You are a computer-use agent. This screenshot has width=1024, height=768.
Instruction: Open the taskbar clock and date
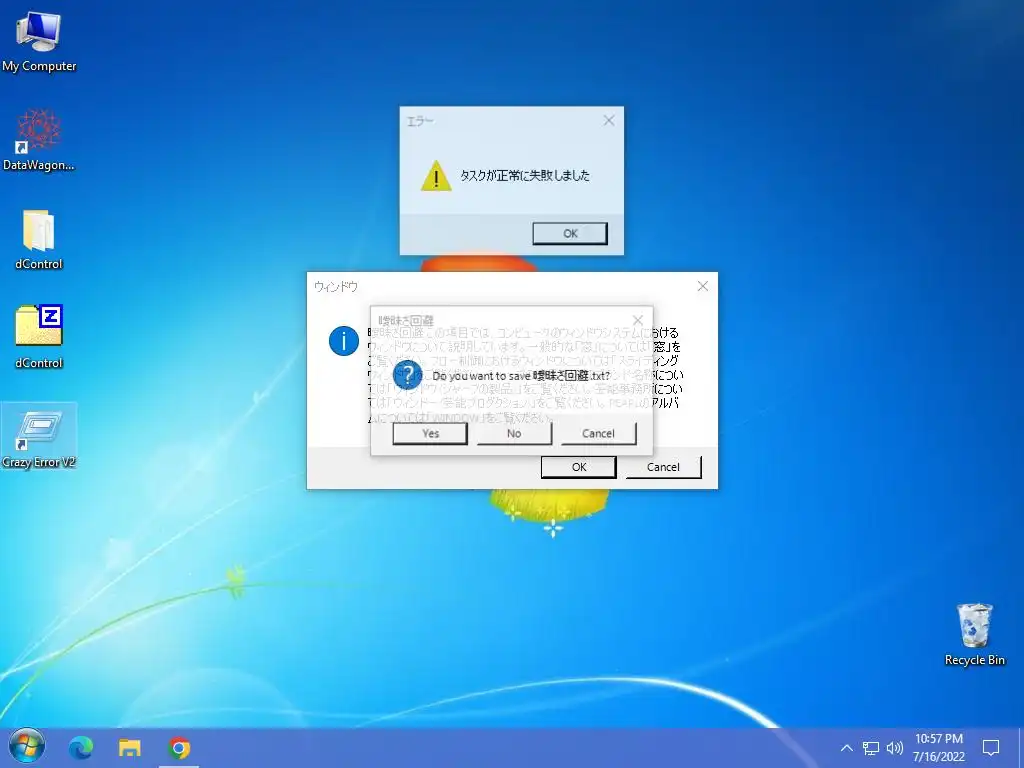[x=938, y=748]
